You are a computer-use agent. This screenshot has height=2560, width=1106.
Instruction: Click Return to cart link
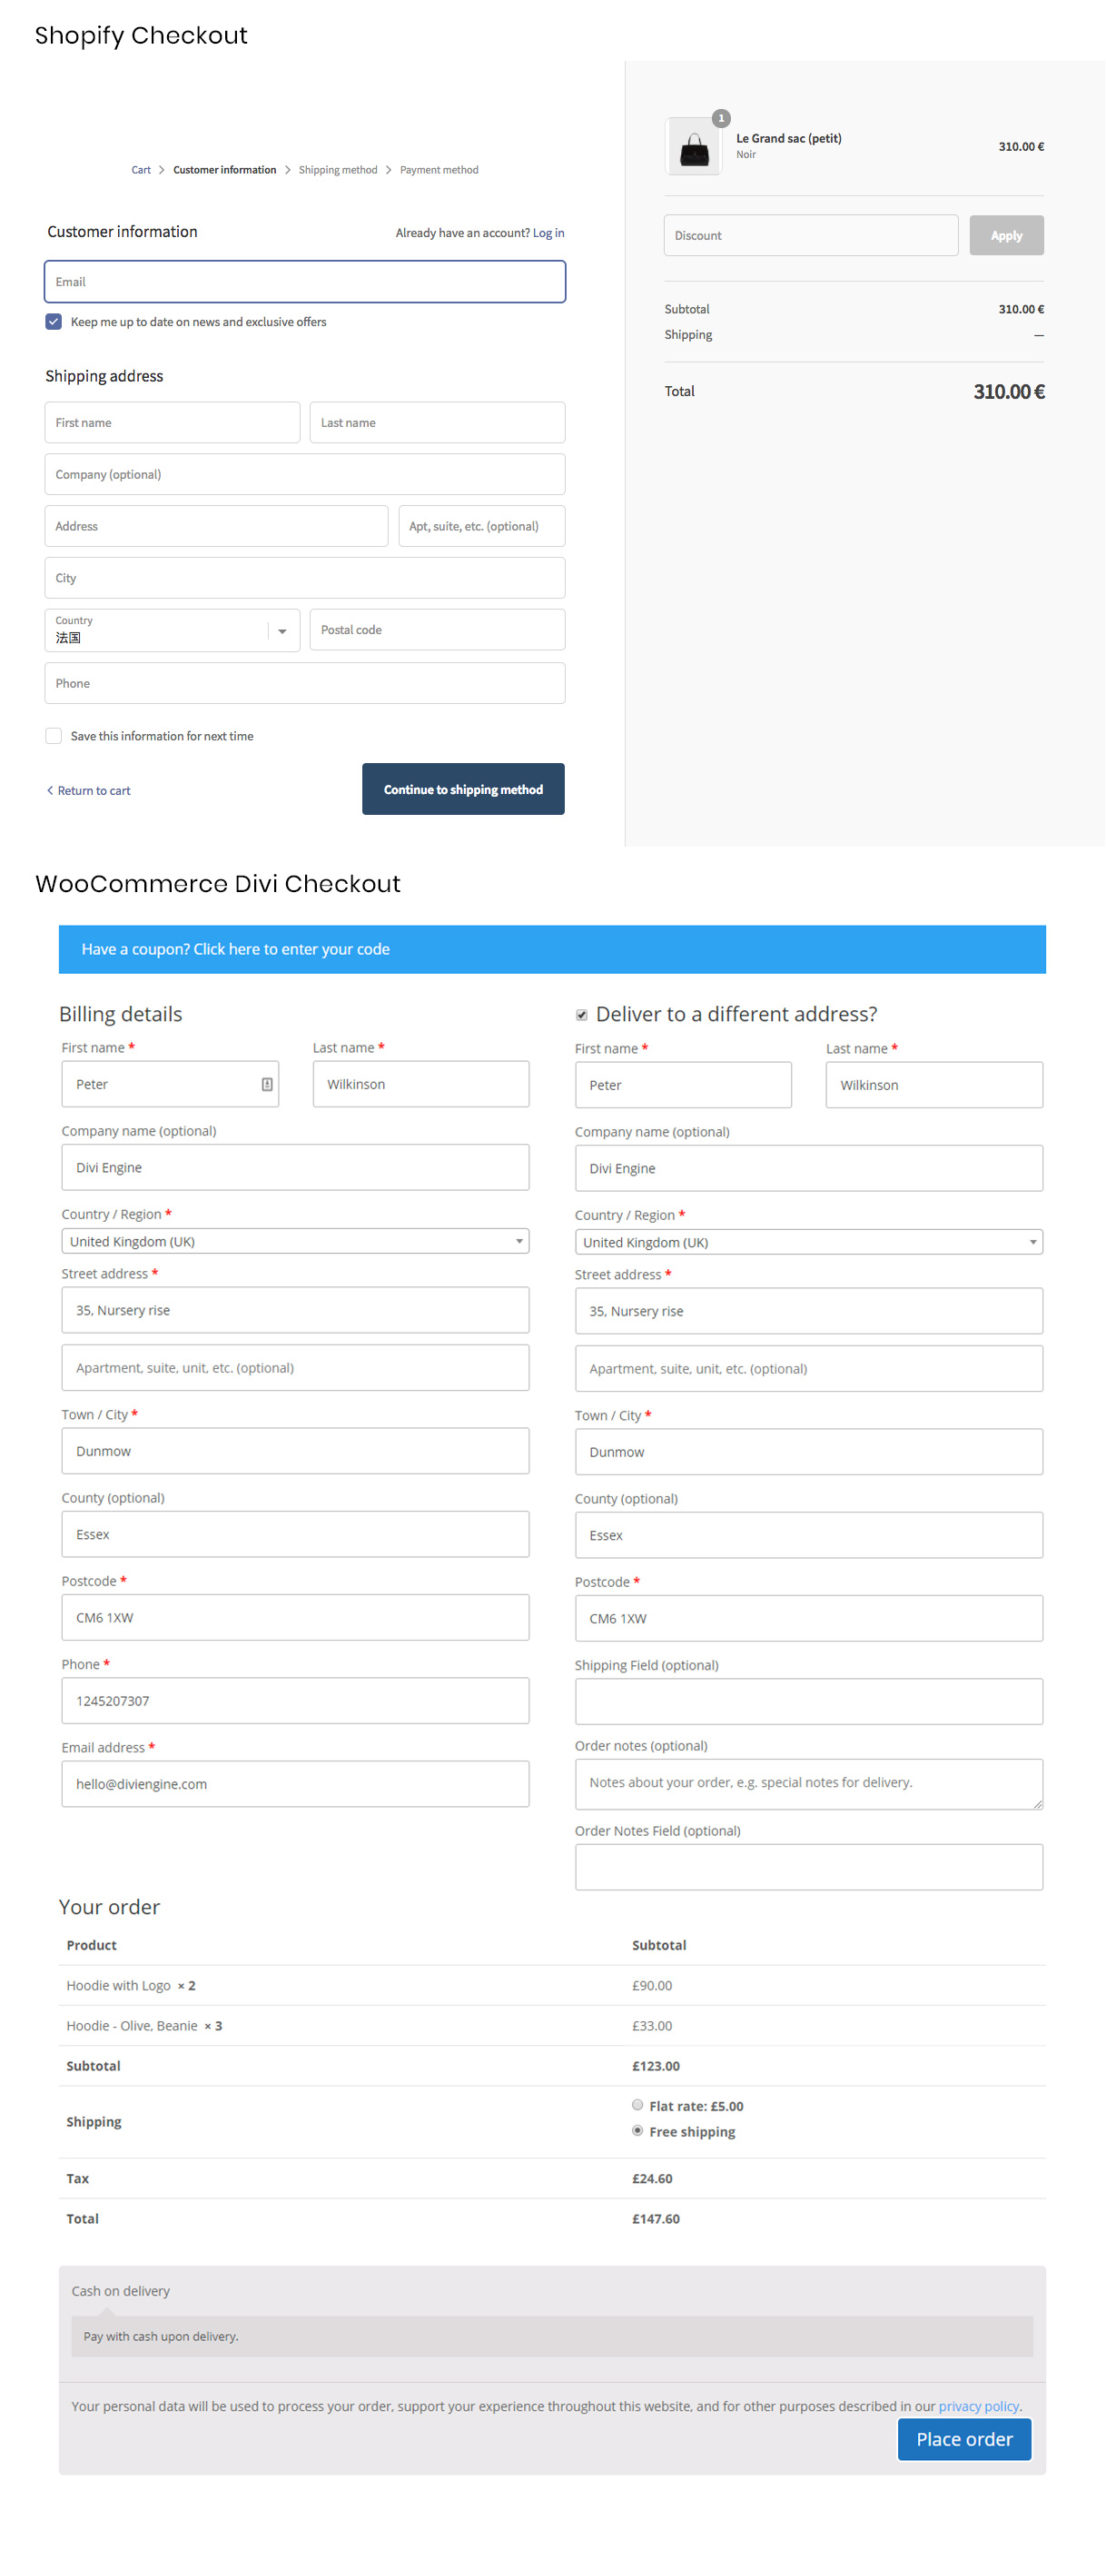[94, 790]
